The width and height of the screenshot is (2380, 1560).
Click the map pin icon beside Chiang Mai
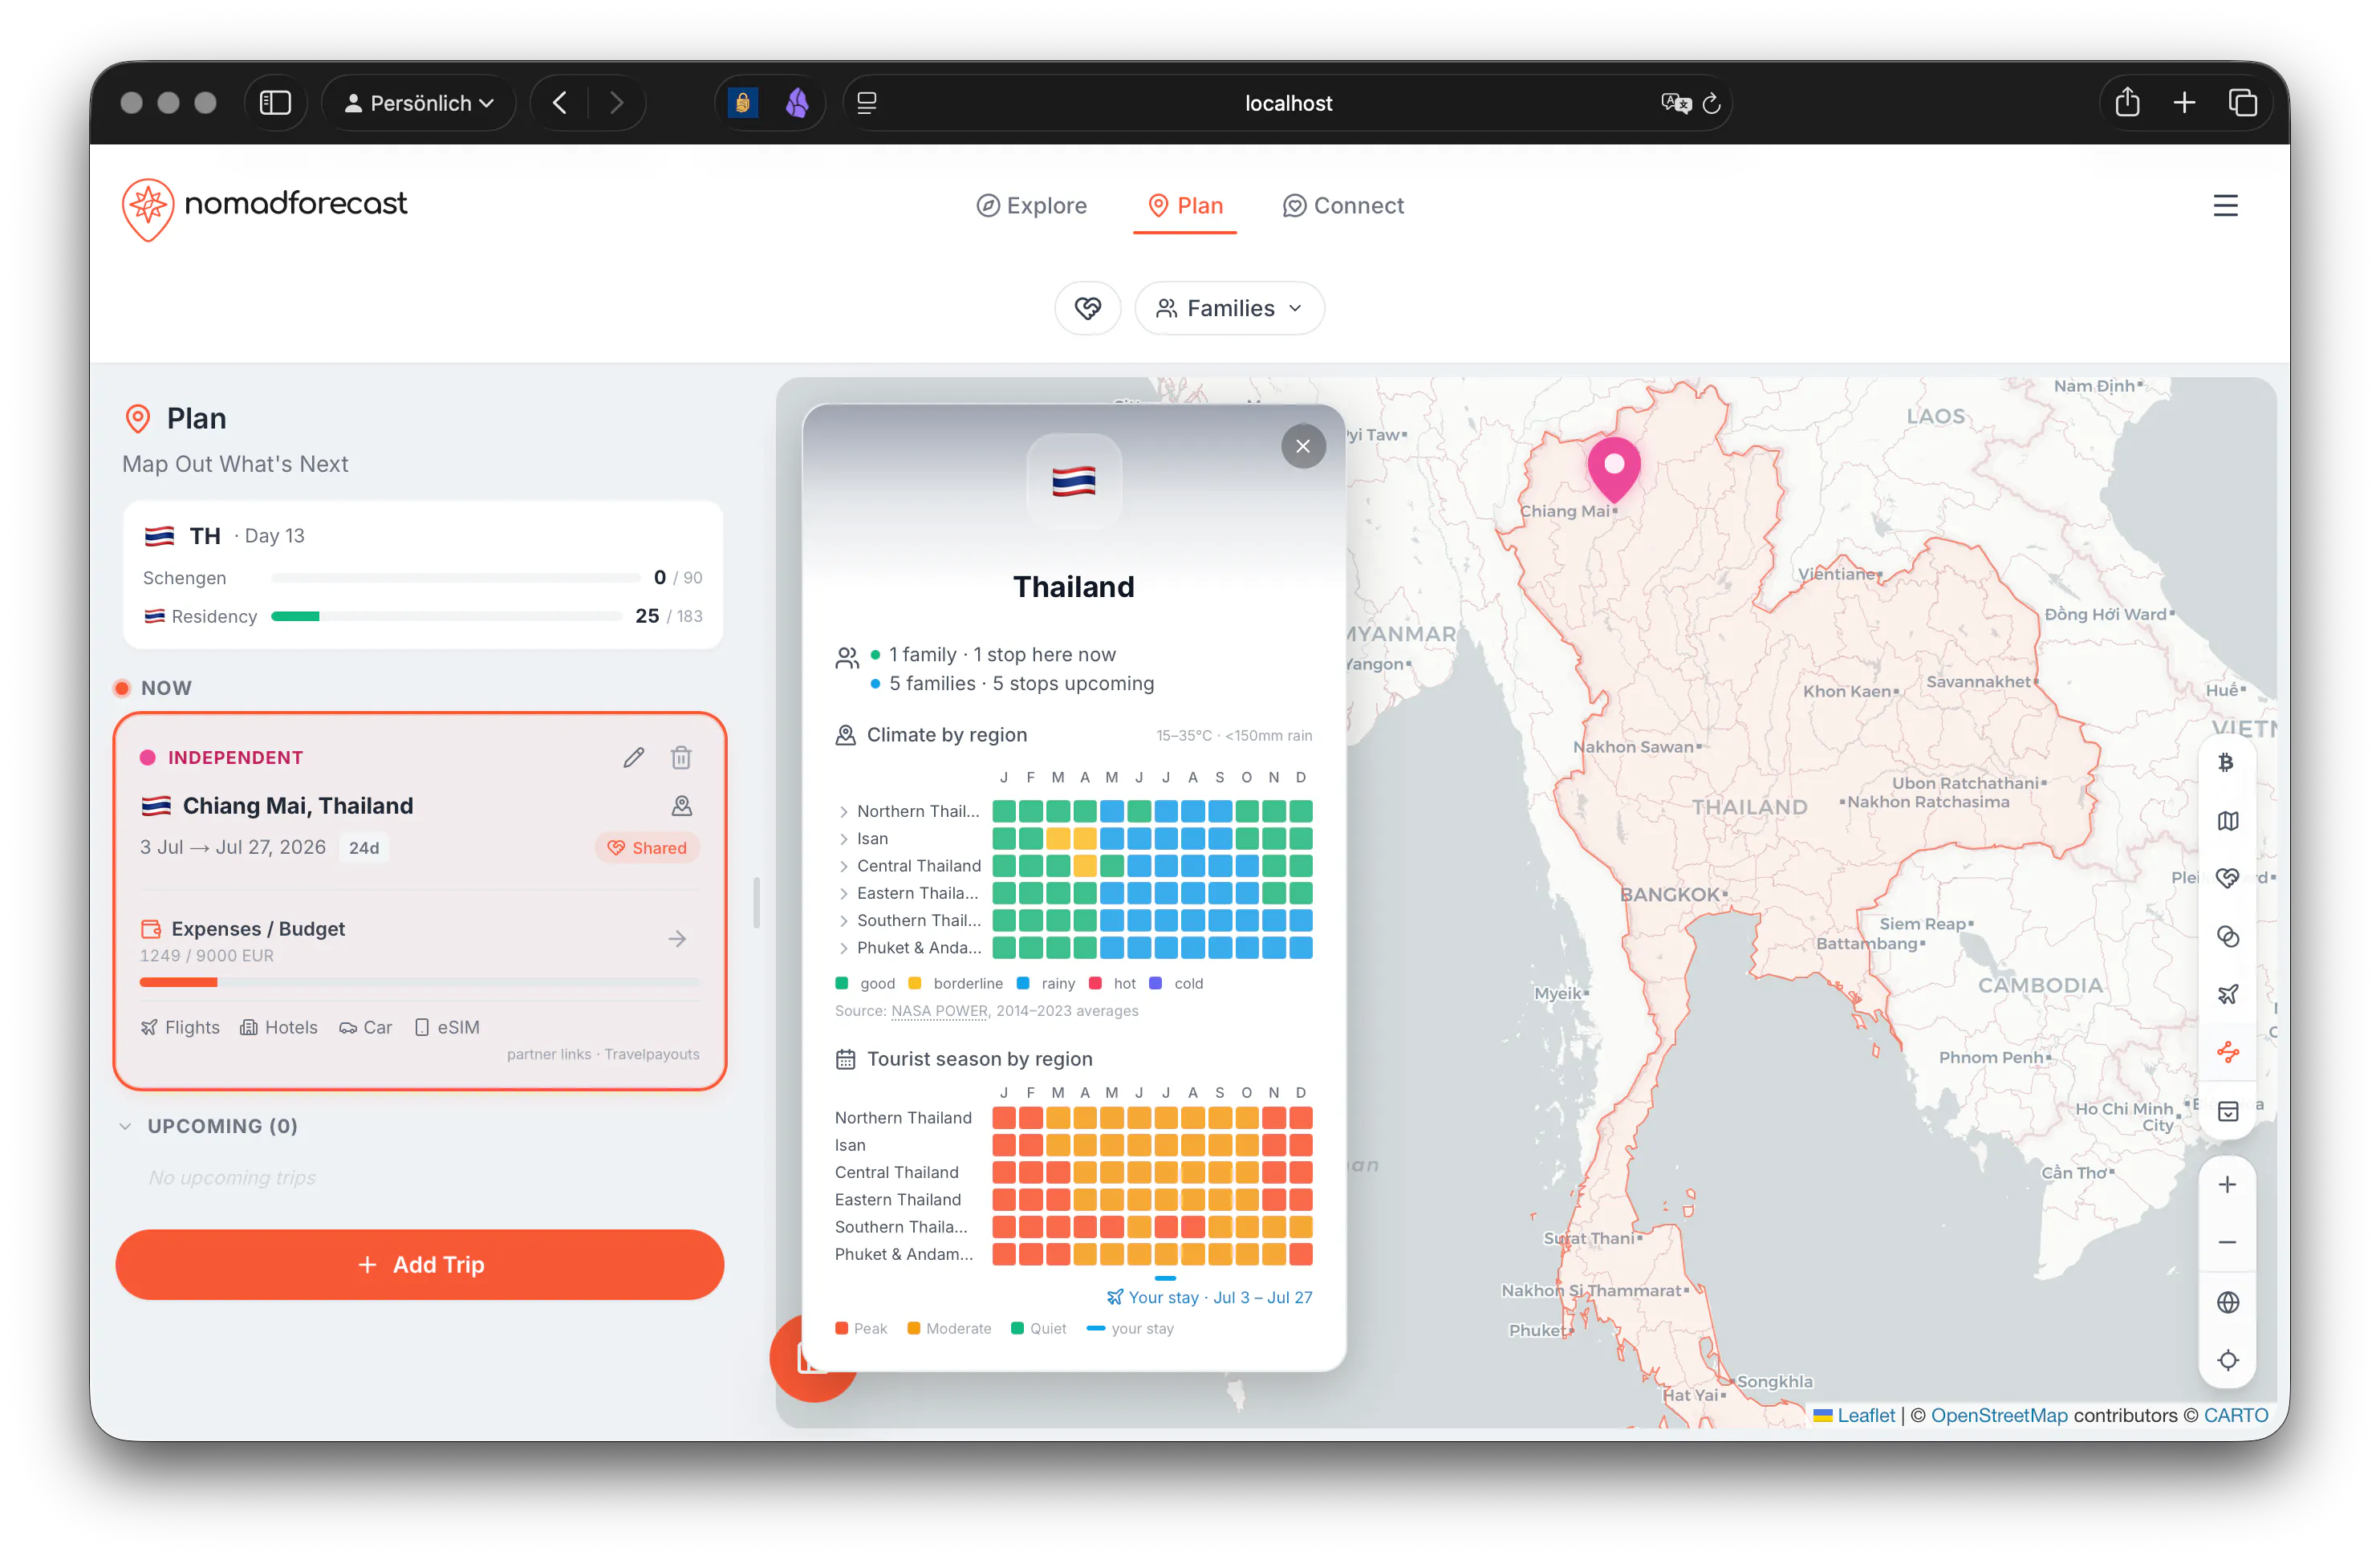(682, 806)
